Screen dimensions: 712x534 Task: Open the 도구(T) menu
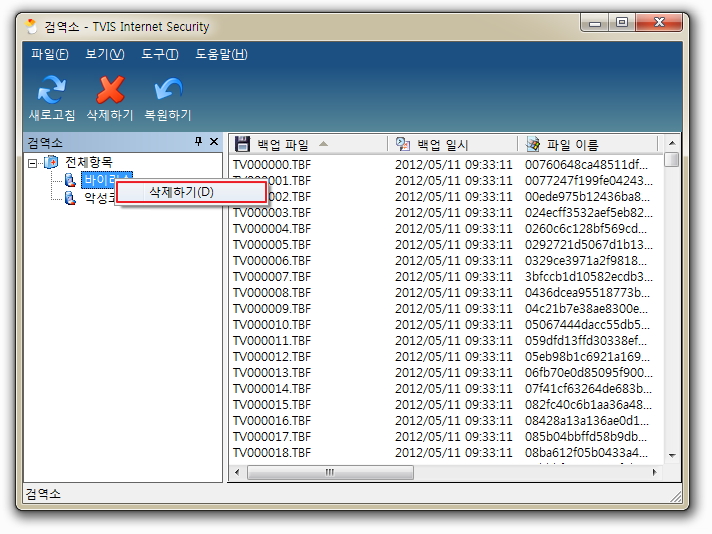tap(160, 54)
